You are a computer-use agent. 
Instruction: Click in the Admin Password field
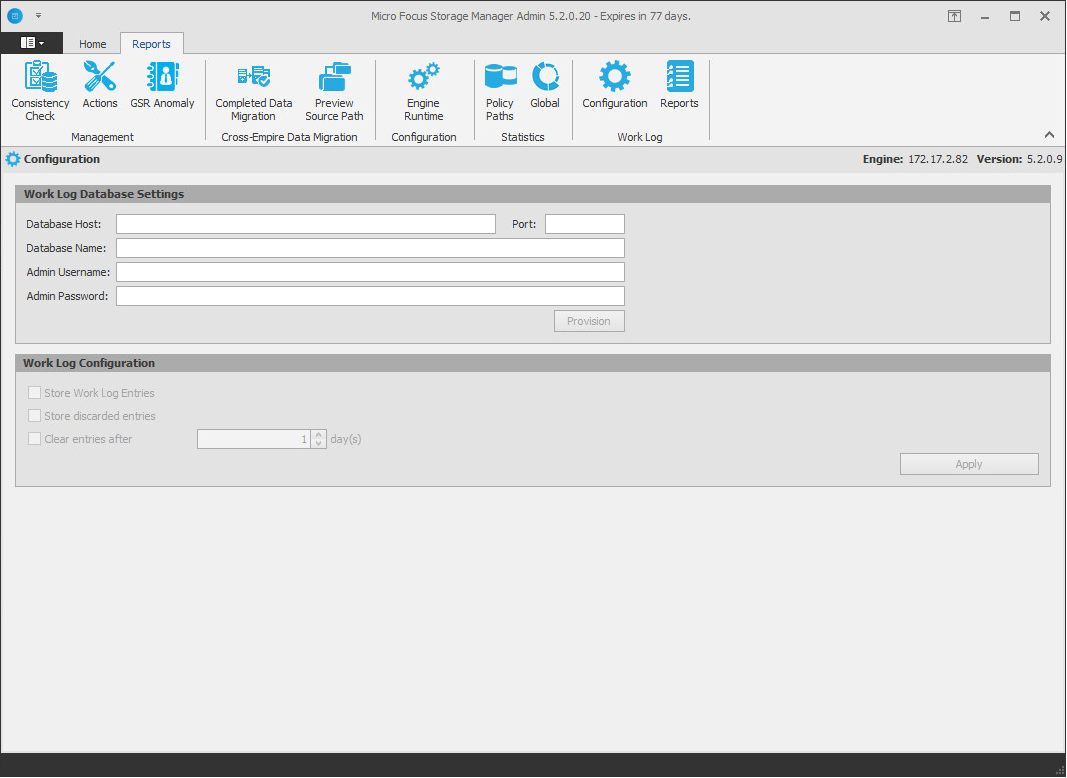tap(370, 296)
